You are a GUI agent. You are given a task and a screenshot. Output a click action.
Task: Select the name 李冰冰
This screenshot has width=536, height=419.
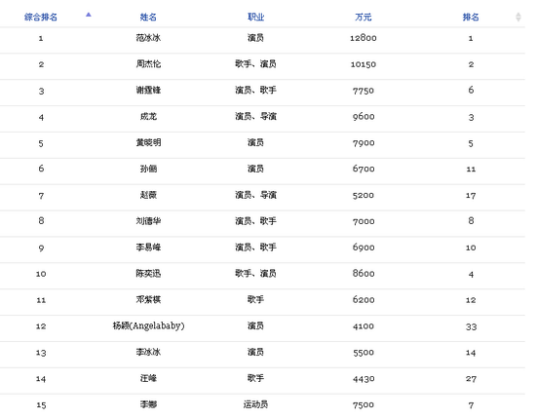point(148,352)
